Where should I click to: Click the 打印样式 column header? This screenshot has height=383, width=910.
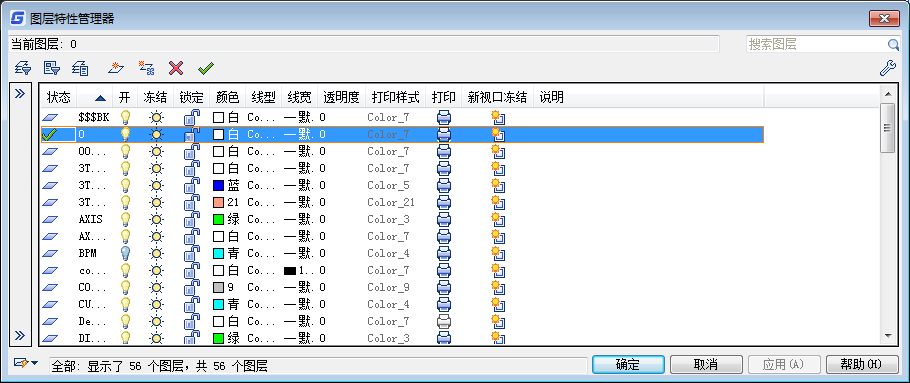coord(395,97)
